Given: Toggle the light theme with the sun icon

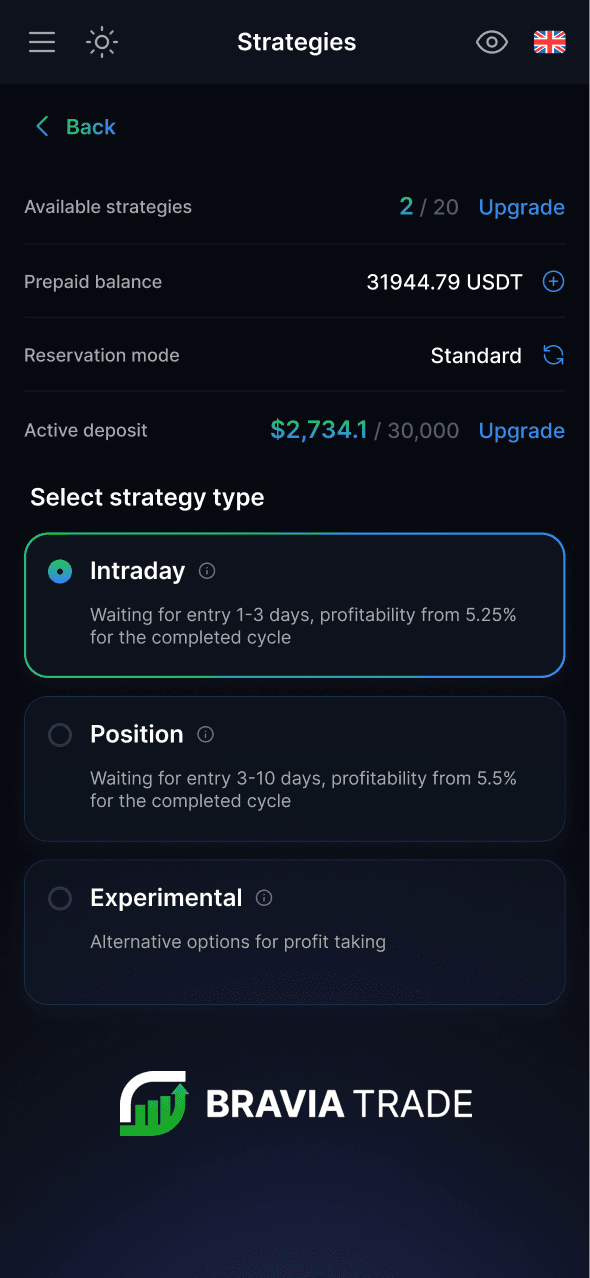Looking at the screenshot, I should pyautogui.click(x=101, y=42).
